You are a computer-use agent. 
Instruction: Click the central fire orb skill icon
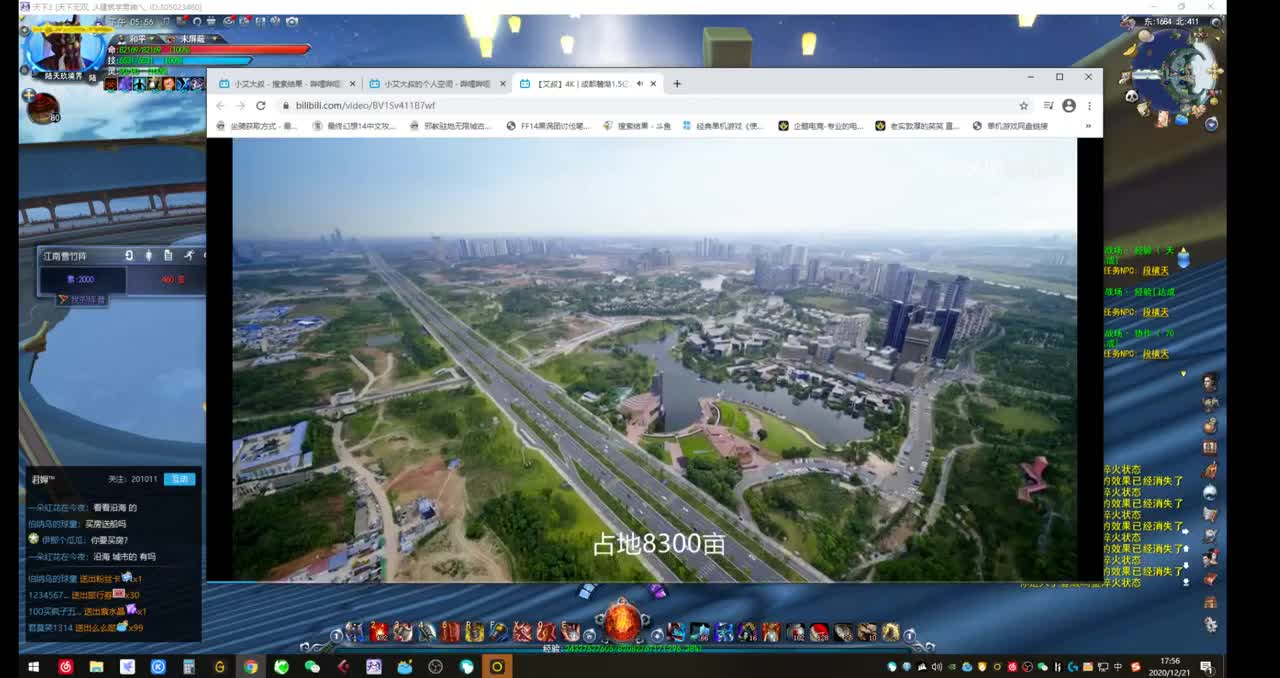622,622
